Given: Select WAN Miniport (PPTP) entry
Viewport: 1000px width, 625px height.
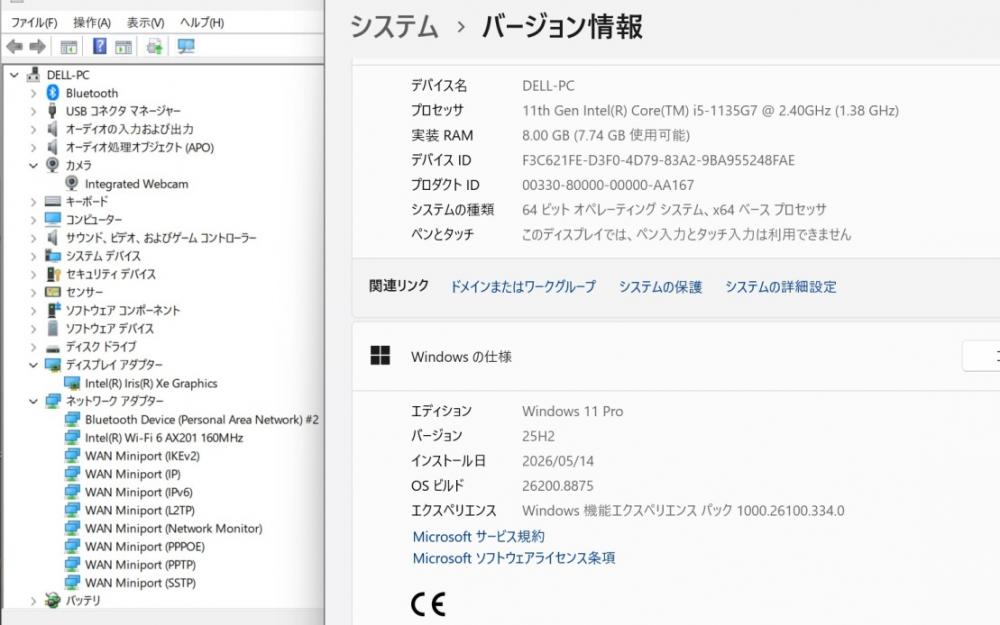Looking at the screenshot, I should click(140, 565).
